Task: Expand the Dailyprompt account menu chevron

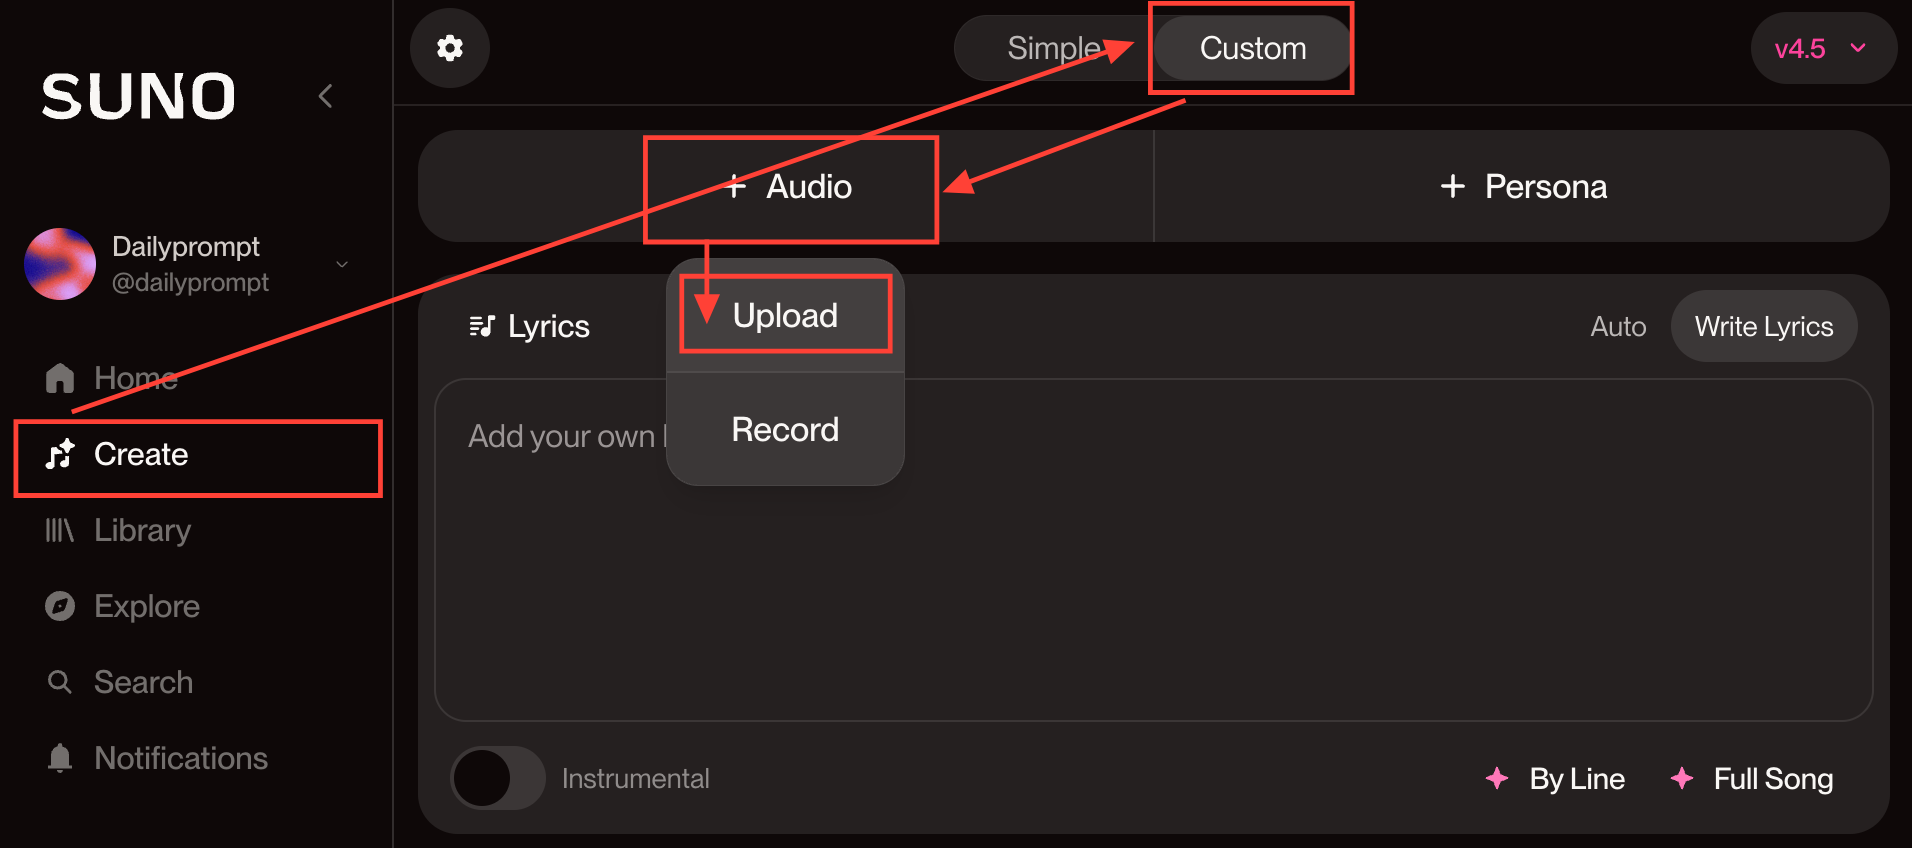Action: [342, 264]
